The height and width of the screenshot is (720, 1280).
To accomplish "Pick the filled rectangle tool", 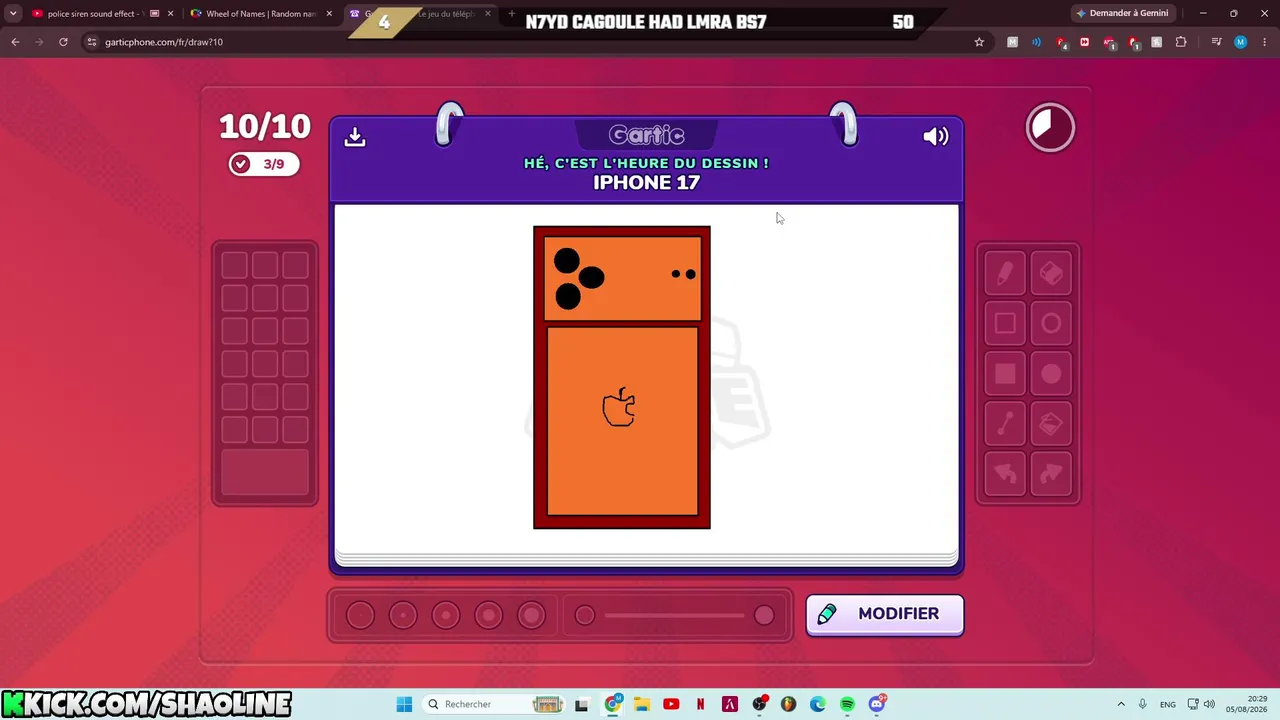I will (1005, 374).
